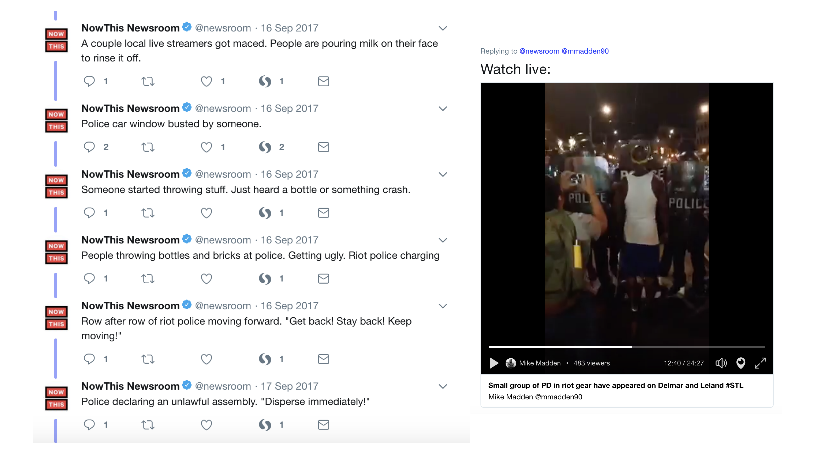Like the 'Police car window busted' tweet
Image resolution: width=820 pixels, height=460 pixels.
pyautogui.click(x=207, y=147)
